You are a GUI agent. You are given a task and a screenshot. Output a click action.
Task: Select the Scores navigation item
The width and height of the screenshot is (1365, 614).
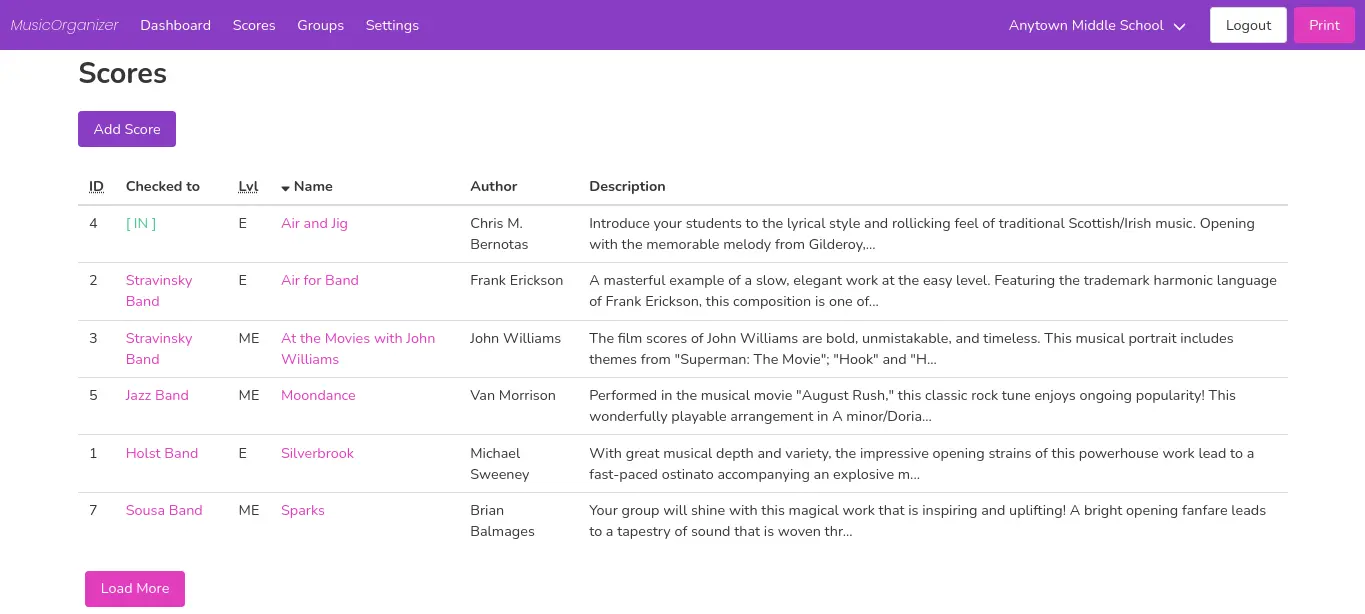pos(254,25)
